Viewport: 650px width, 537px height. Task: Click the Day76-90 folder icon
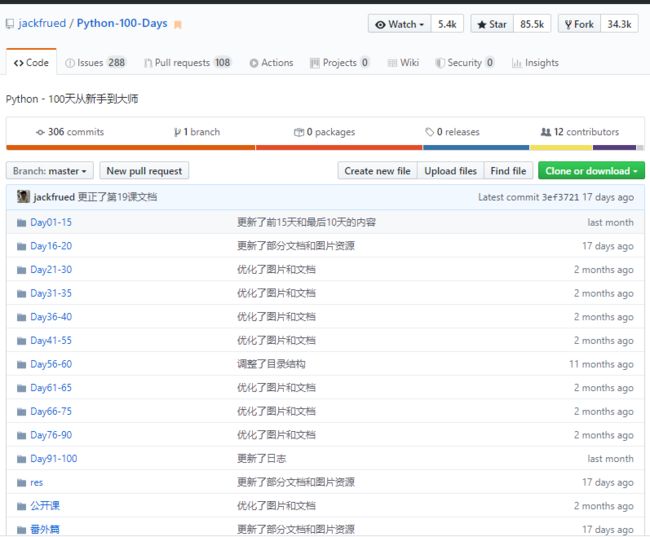pyautogui.click(x=22, y=436)
